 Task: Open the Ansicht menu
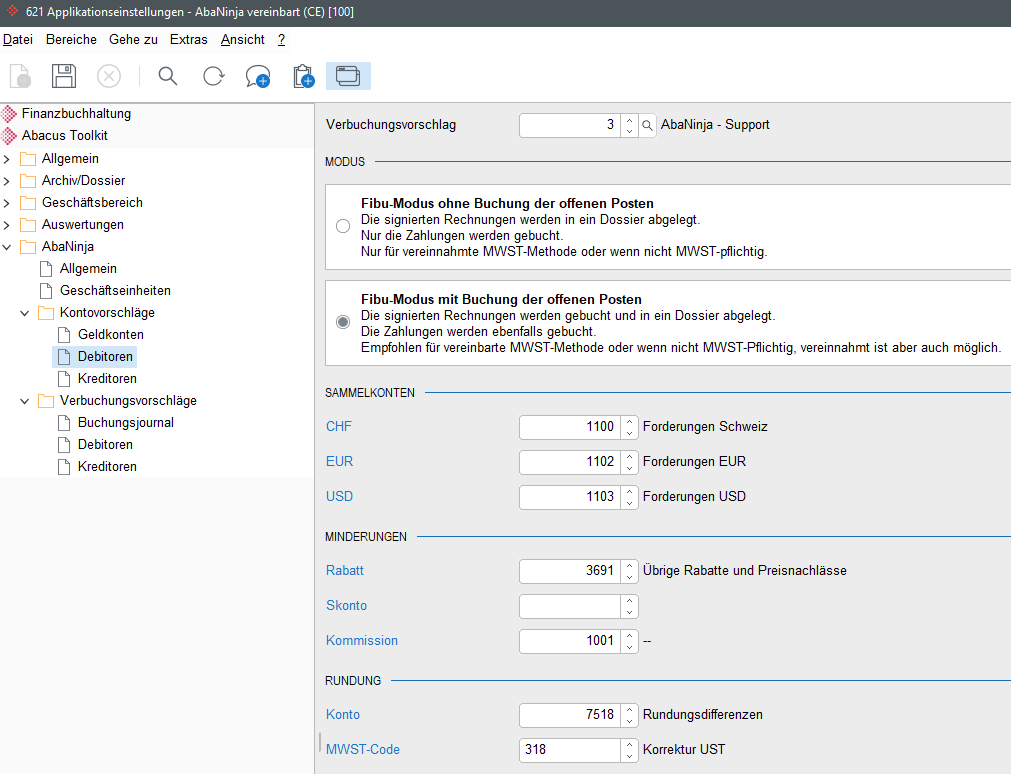pyautogui.click(x=242, y=39)
